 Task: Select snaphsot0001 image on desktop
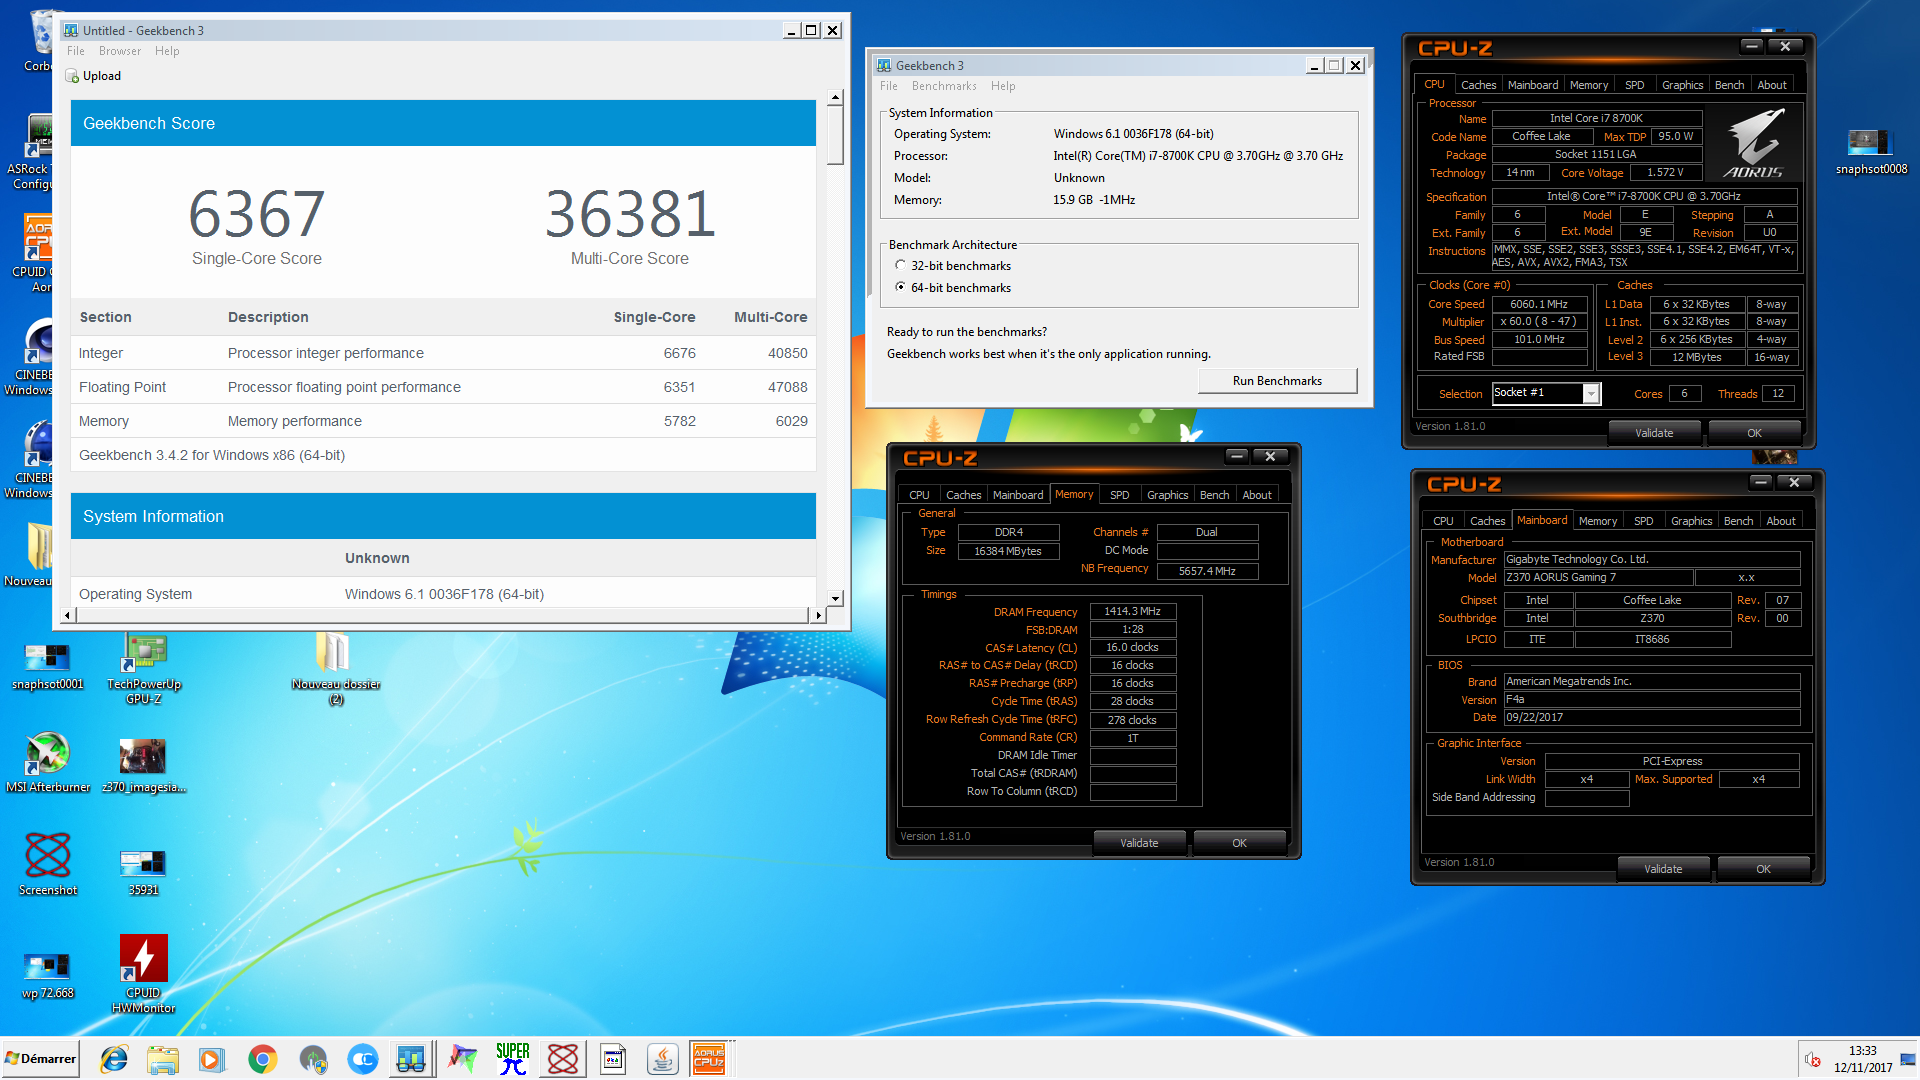coord(48,667)
